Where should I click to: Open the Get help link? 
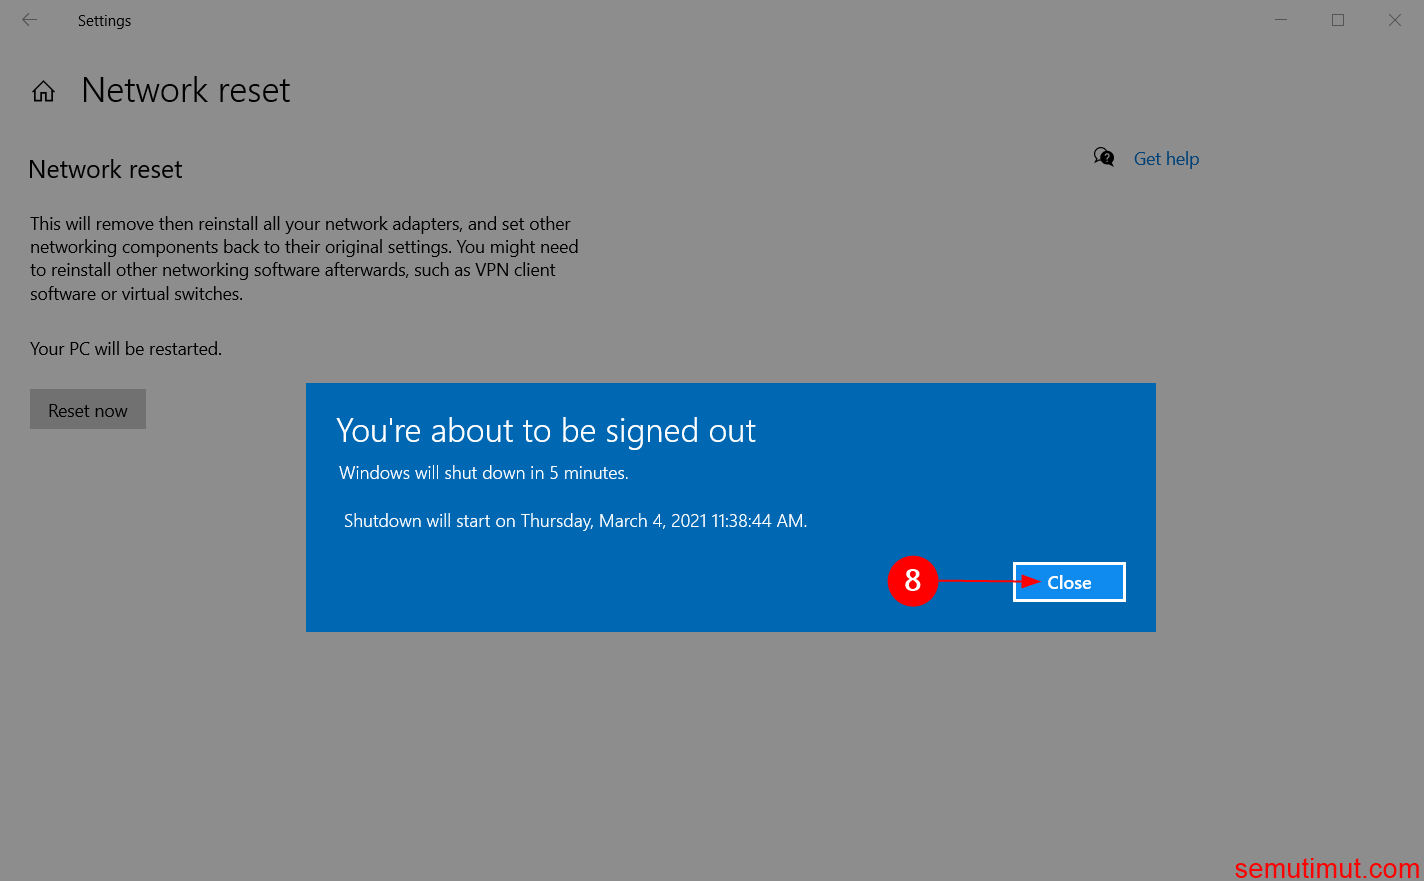pos(1166,158)
